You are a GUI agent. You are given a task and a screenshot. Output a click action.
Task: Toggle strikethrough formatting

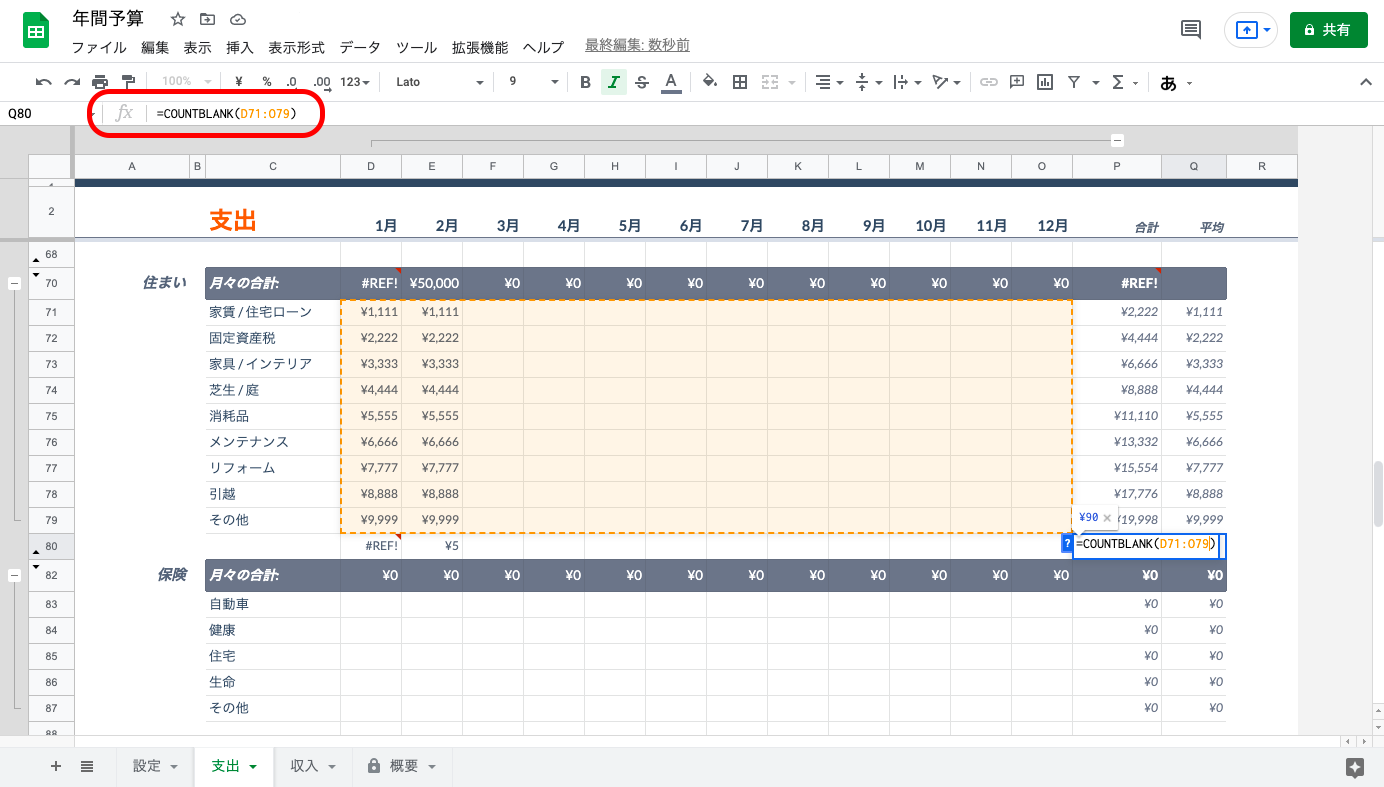[x=642, y=82]
